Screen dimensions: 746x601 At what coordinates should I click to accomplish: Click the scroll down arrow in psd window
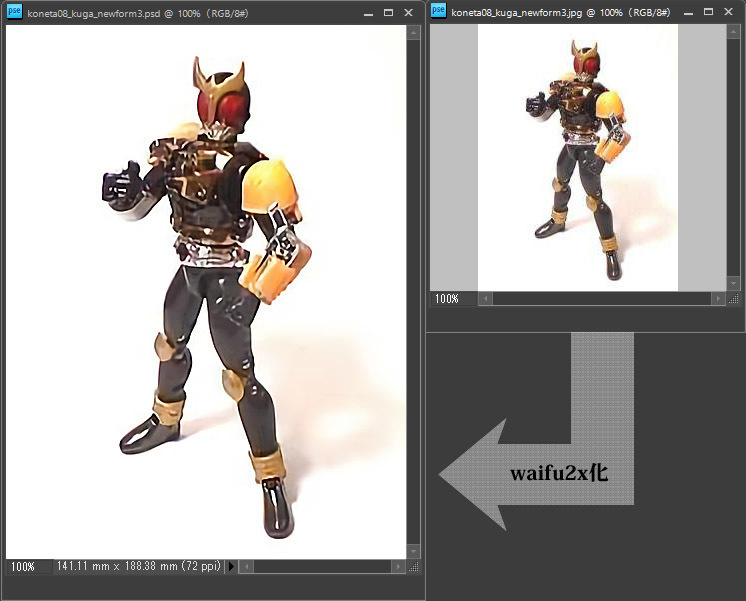413,552
